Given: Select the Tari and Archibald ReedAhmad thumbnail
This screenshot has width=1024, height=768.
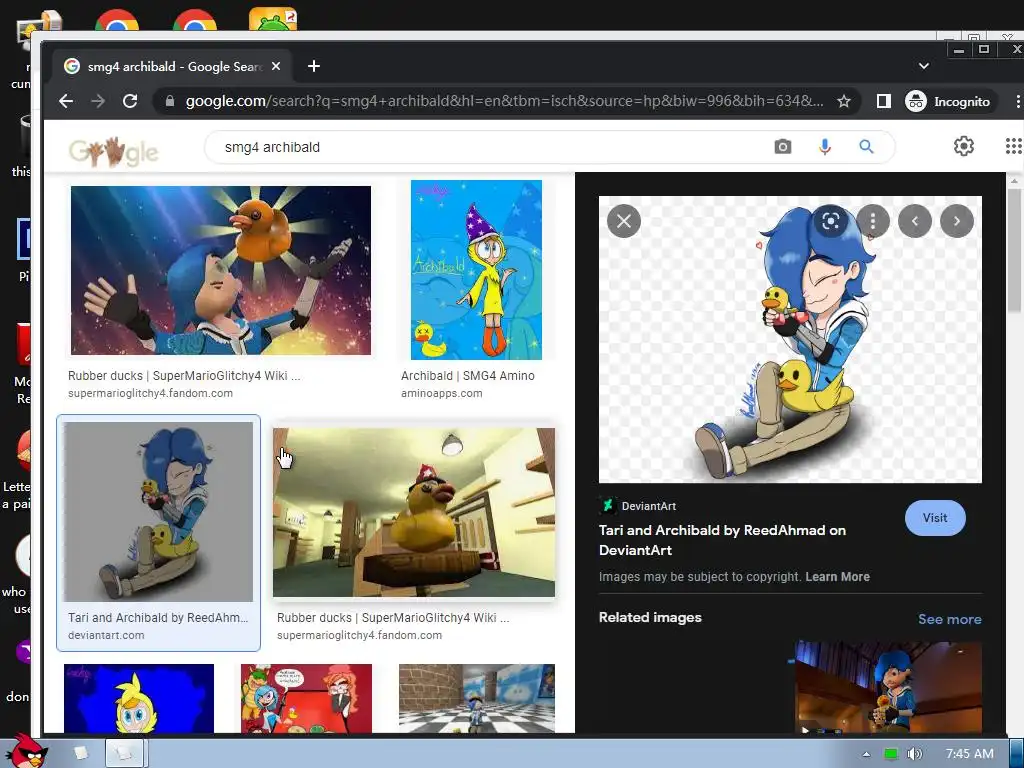Looking at the screenshot, I should tap(158, 511).
